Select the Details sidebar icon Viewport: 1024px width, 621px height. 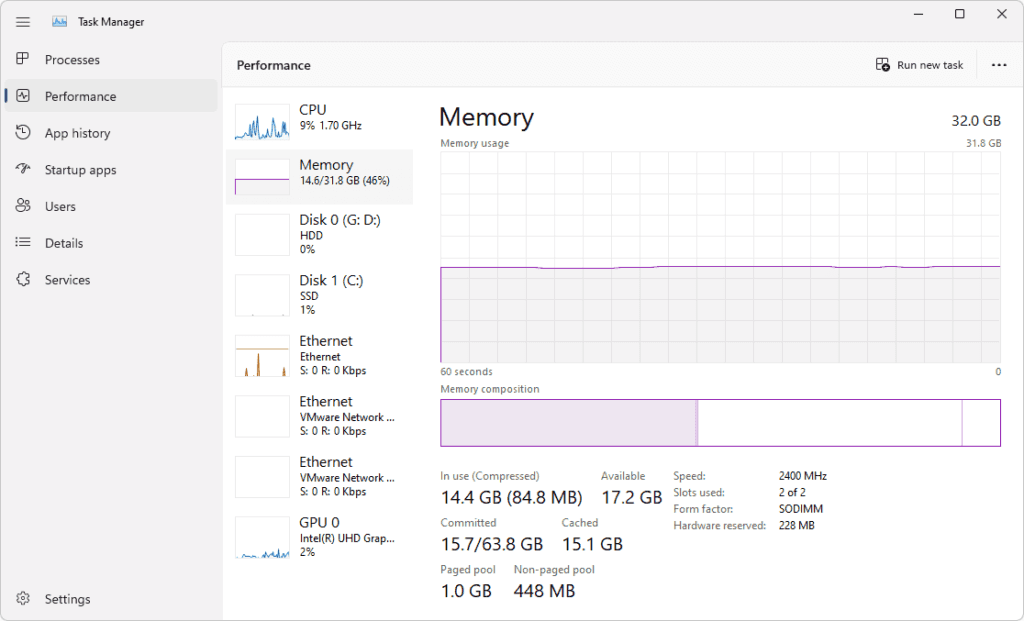coord(22,242)
